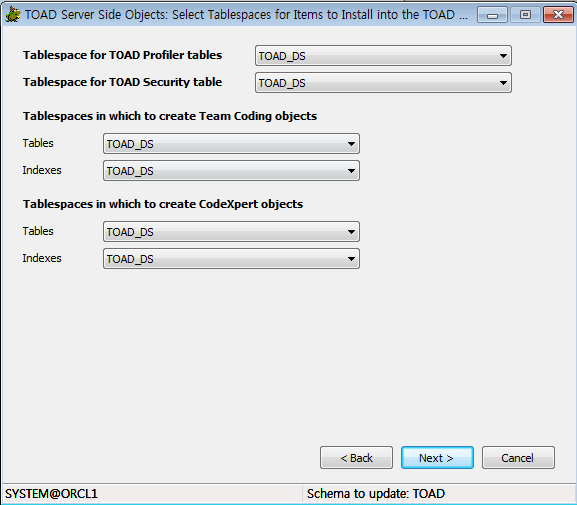Open Tablespace for TOAD Profiler tables dropdown
This screenshot has height=505, width=577.
coord(383,56)
